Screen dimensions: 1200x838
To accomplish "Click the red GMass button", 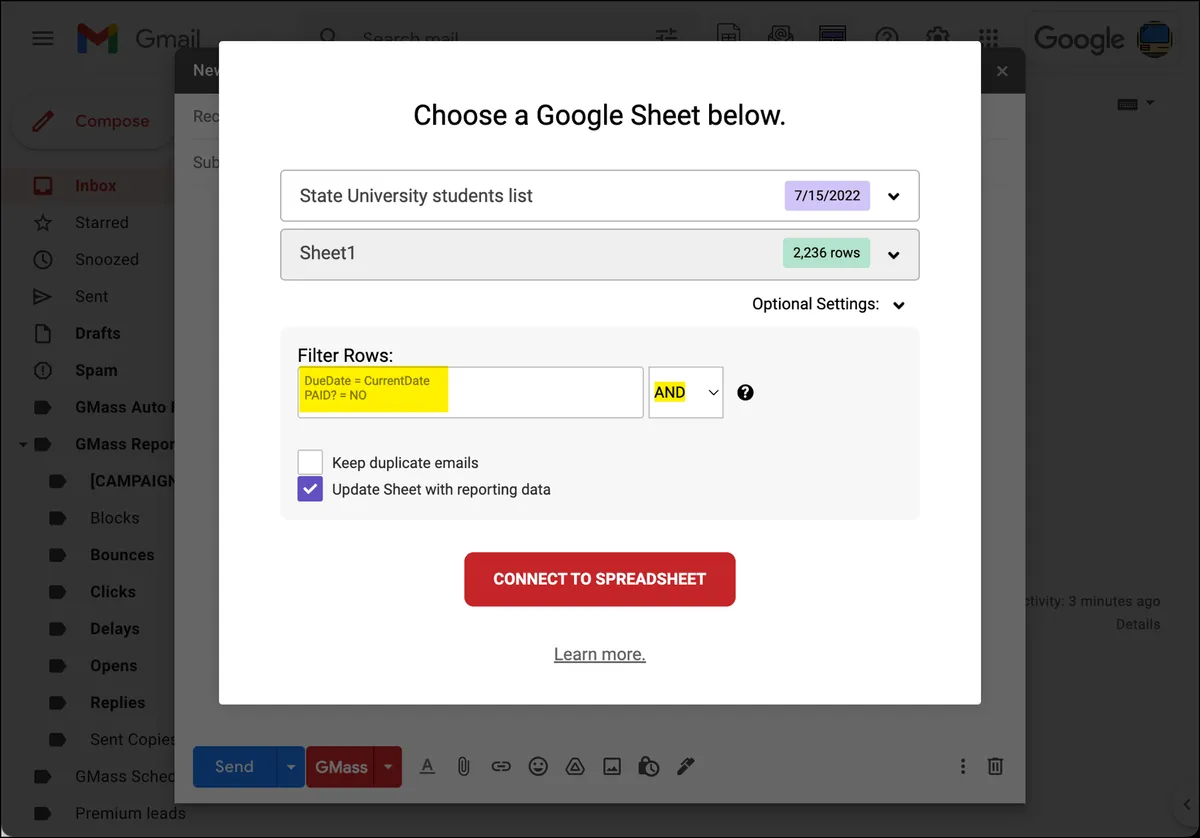I will pyautogui.click(x=341, y=767).
